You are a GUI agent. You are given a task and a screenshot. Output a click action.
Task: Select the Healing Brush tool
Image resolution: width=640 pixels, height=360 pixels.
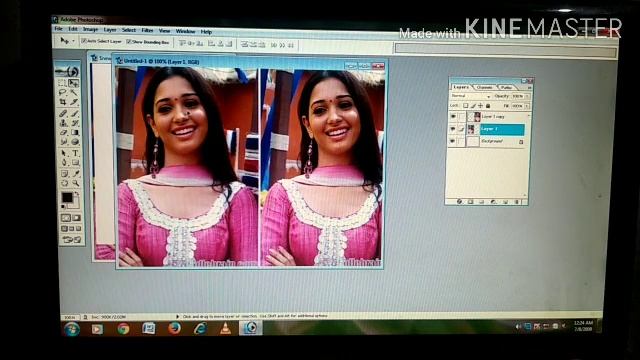pos(63,113)
